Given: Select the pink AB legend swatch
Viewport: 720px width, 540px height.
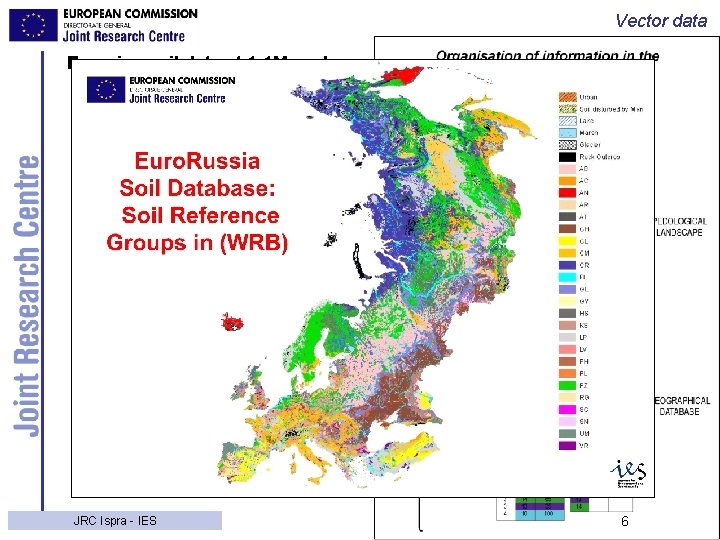Looking at the screenshot, I should 568,169.
